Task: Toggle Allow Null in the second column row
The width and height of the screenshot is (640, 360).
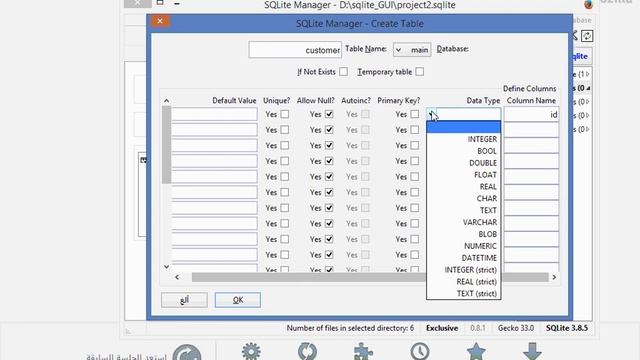Action: tap(329, 130)
